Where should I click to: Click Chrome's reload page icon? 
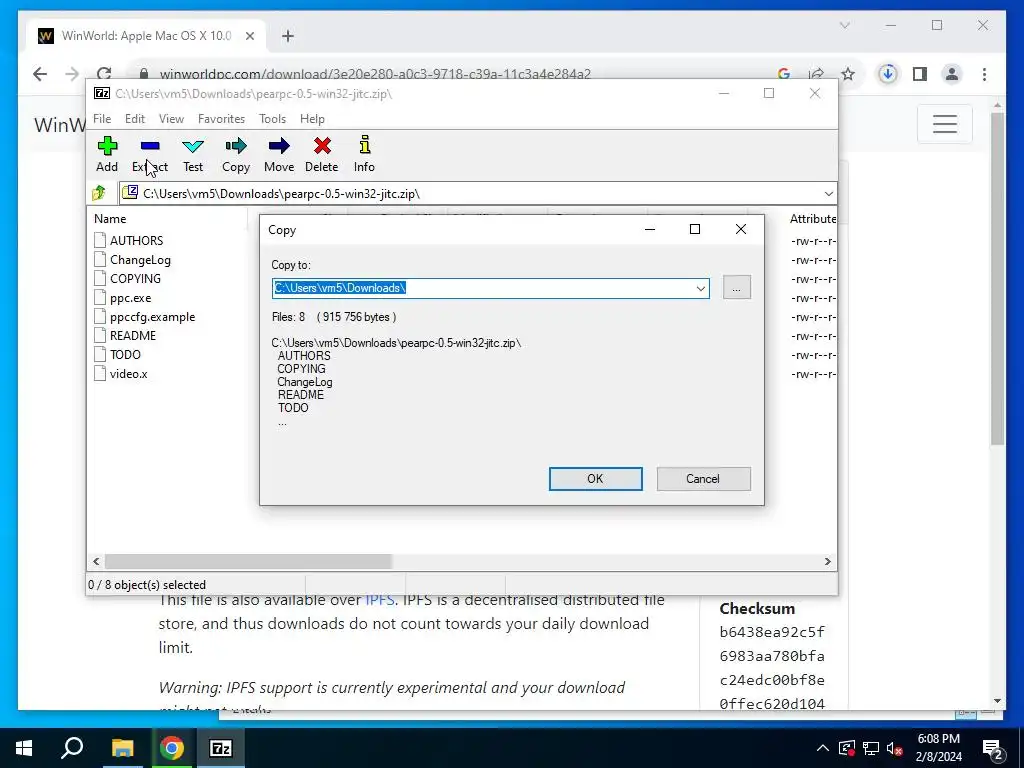(x=104, y=74)
